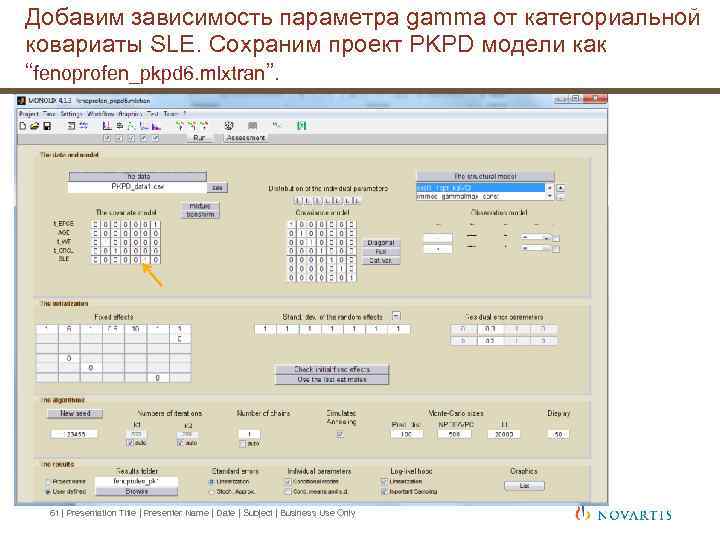This screenshot has height=540, width=720.
Task: Click the New project icon in toolbar
Action: point(22,126)
